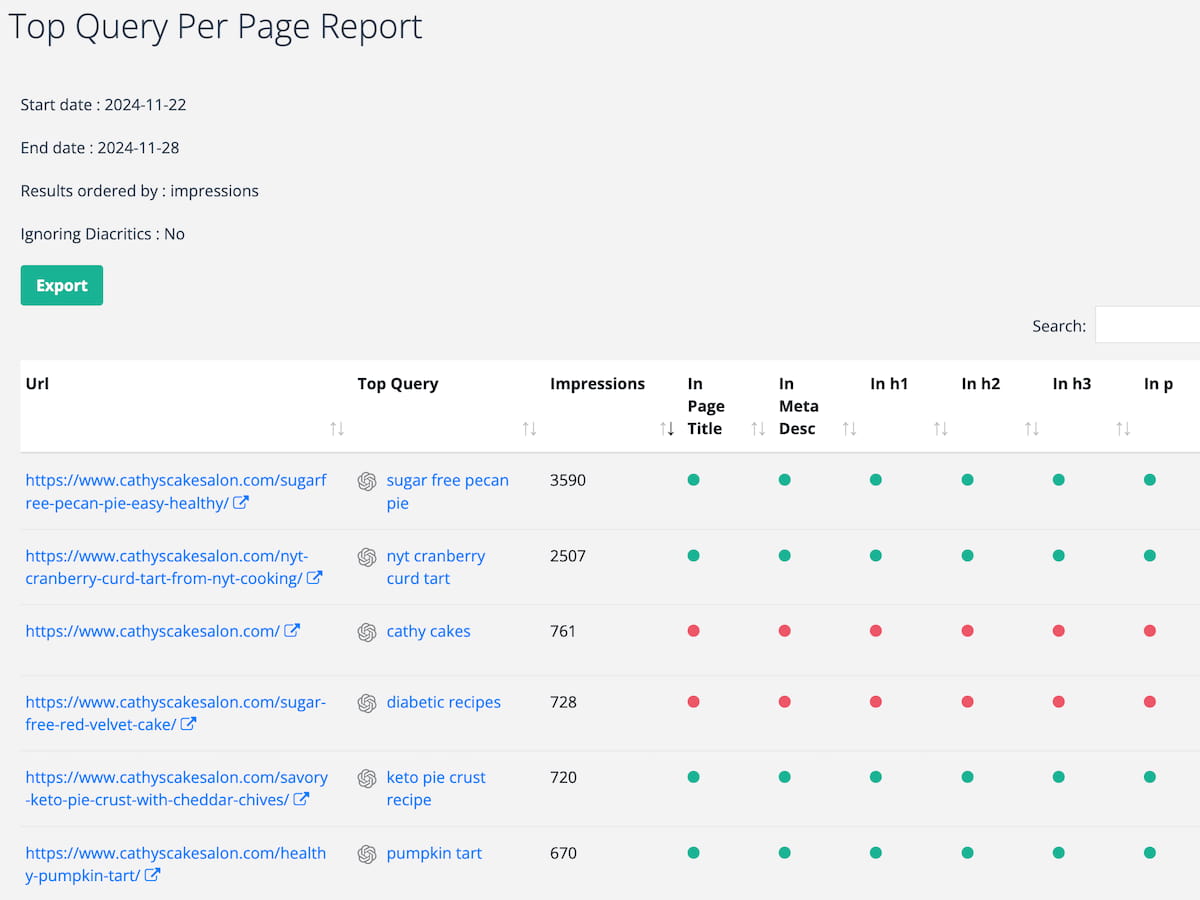
Task: Open 'keto pie crust recipe' query link
Action: 436,788
